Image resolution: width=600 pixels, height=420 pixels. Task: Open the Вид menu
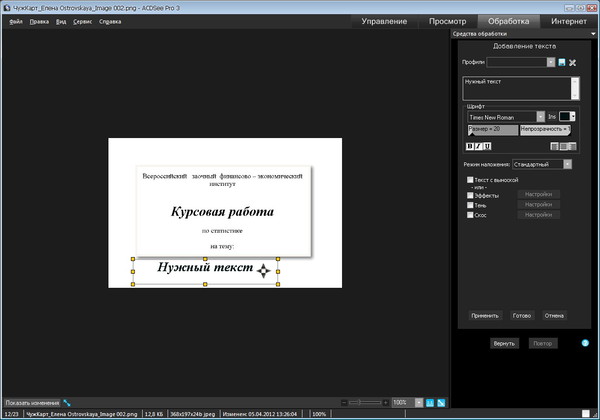tap(61, 22)
